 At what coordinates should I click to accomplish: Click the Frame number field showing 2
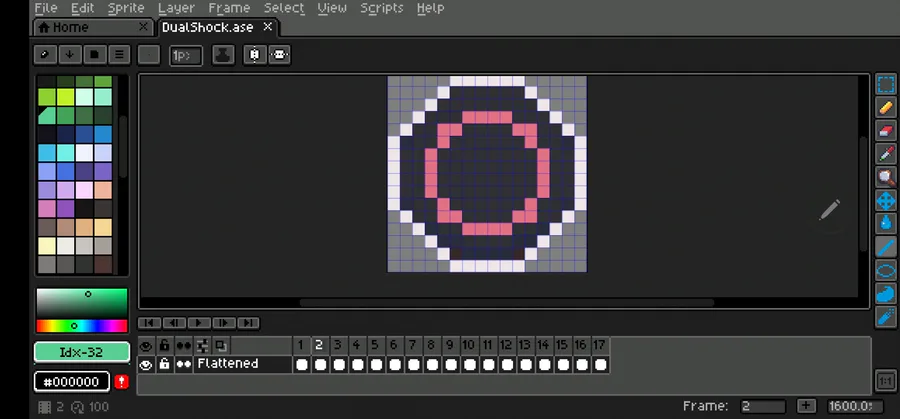coord(762,406)
